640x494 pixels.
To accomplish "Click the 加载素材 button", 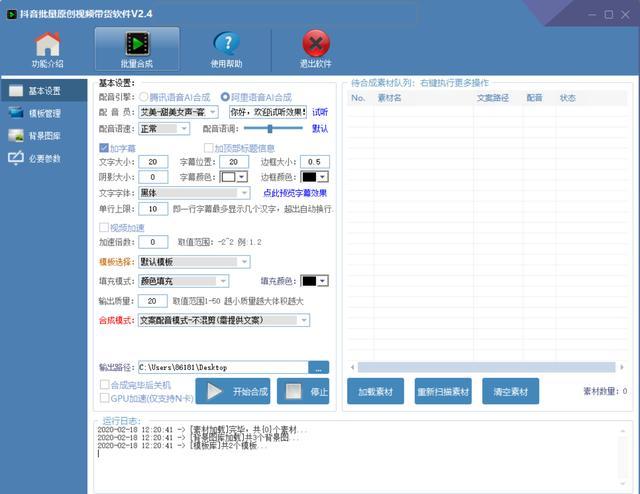I will 376,392.
